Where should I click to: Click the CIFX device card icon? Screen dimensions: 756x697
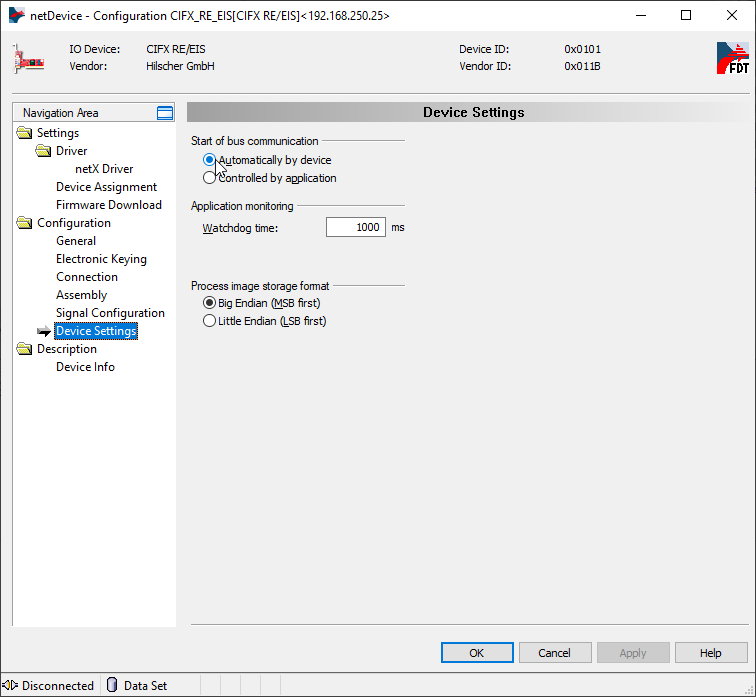29,58
